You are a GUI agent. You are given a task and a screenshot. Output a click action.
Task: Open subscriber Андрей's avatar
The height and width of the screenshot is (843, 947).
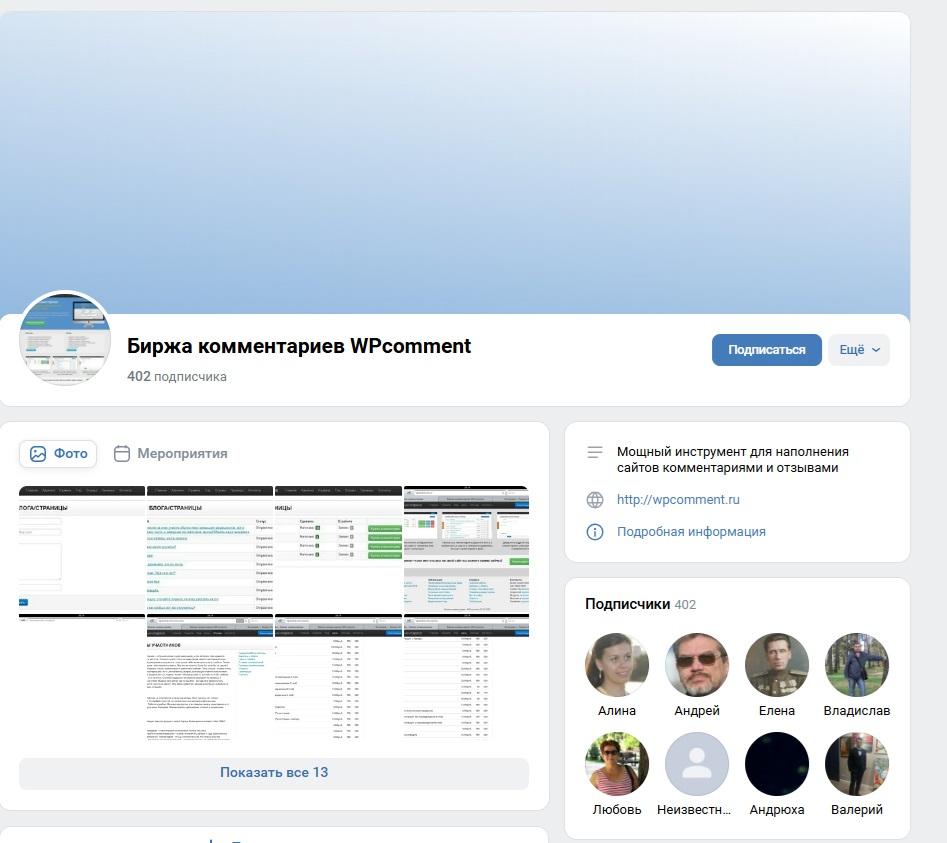tap(697, 665)
